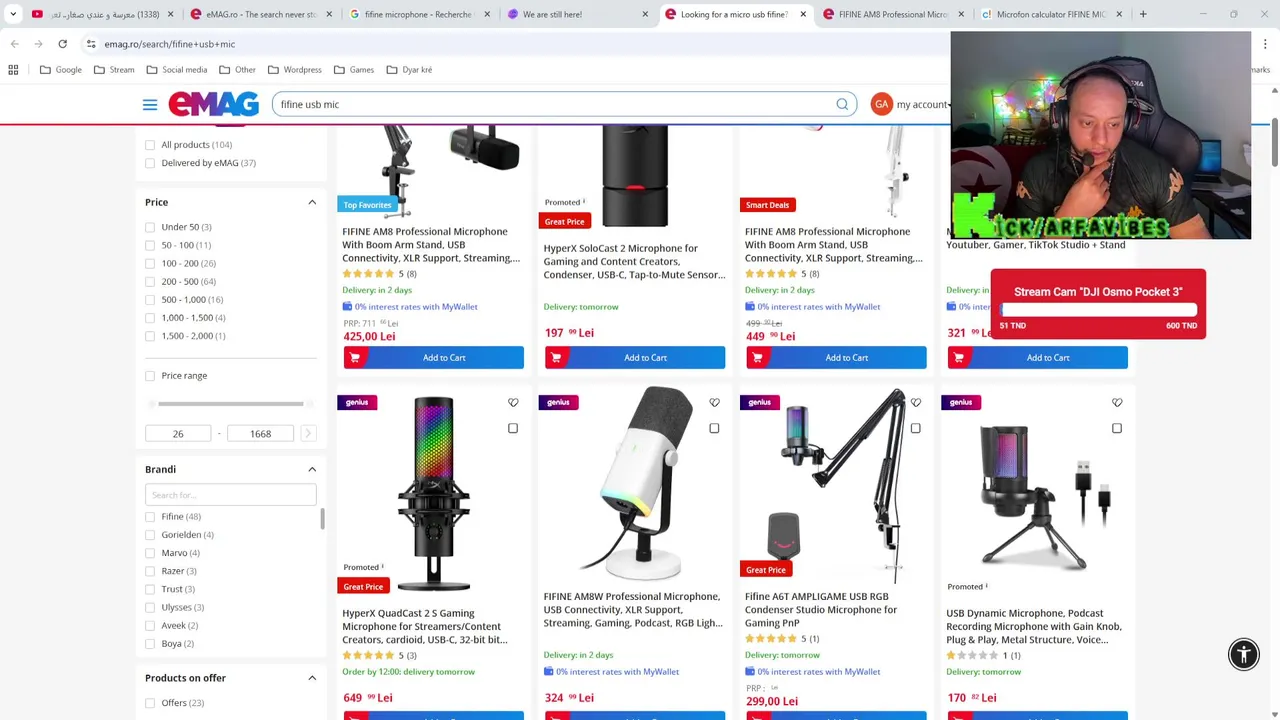Switch to Microfon calculator FIFINE tab
This screenshot has height=720, width=1280.
[x=1050, y=14]
